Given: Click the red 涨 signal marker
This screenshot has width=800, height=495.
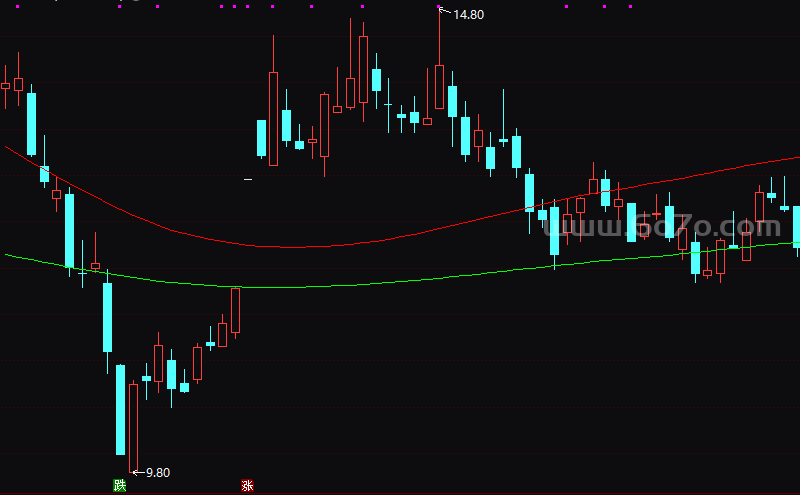Looking at the screenshot, I should pos(247,485).
